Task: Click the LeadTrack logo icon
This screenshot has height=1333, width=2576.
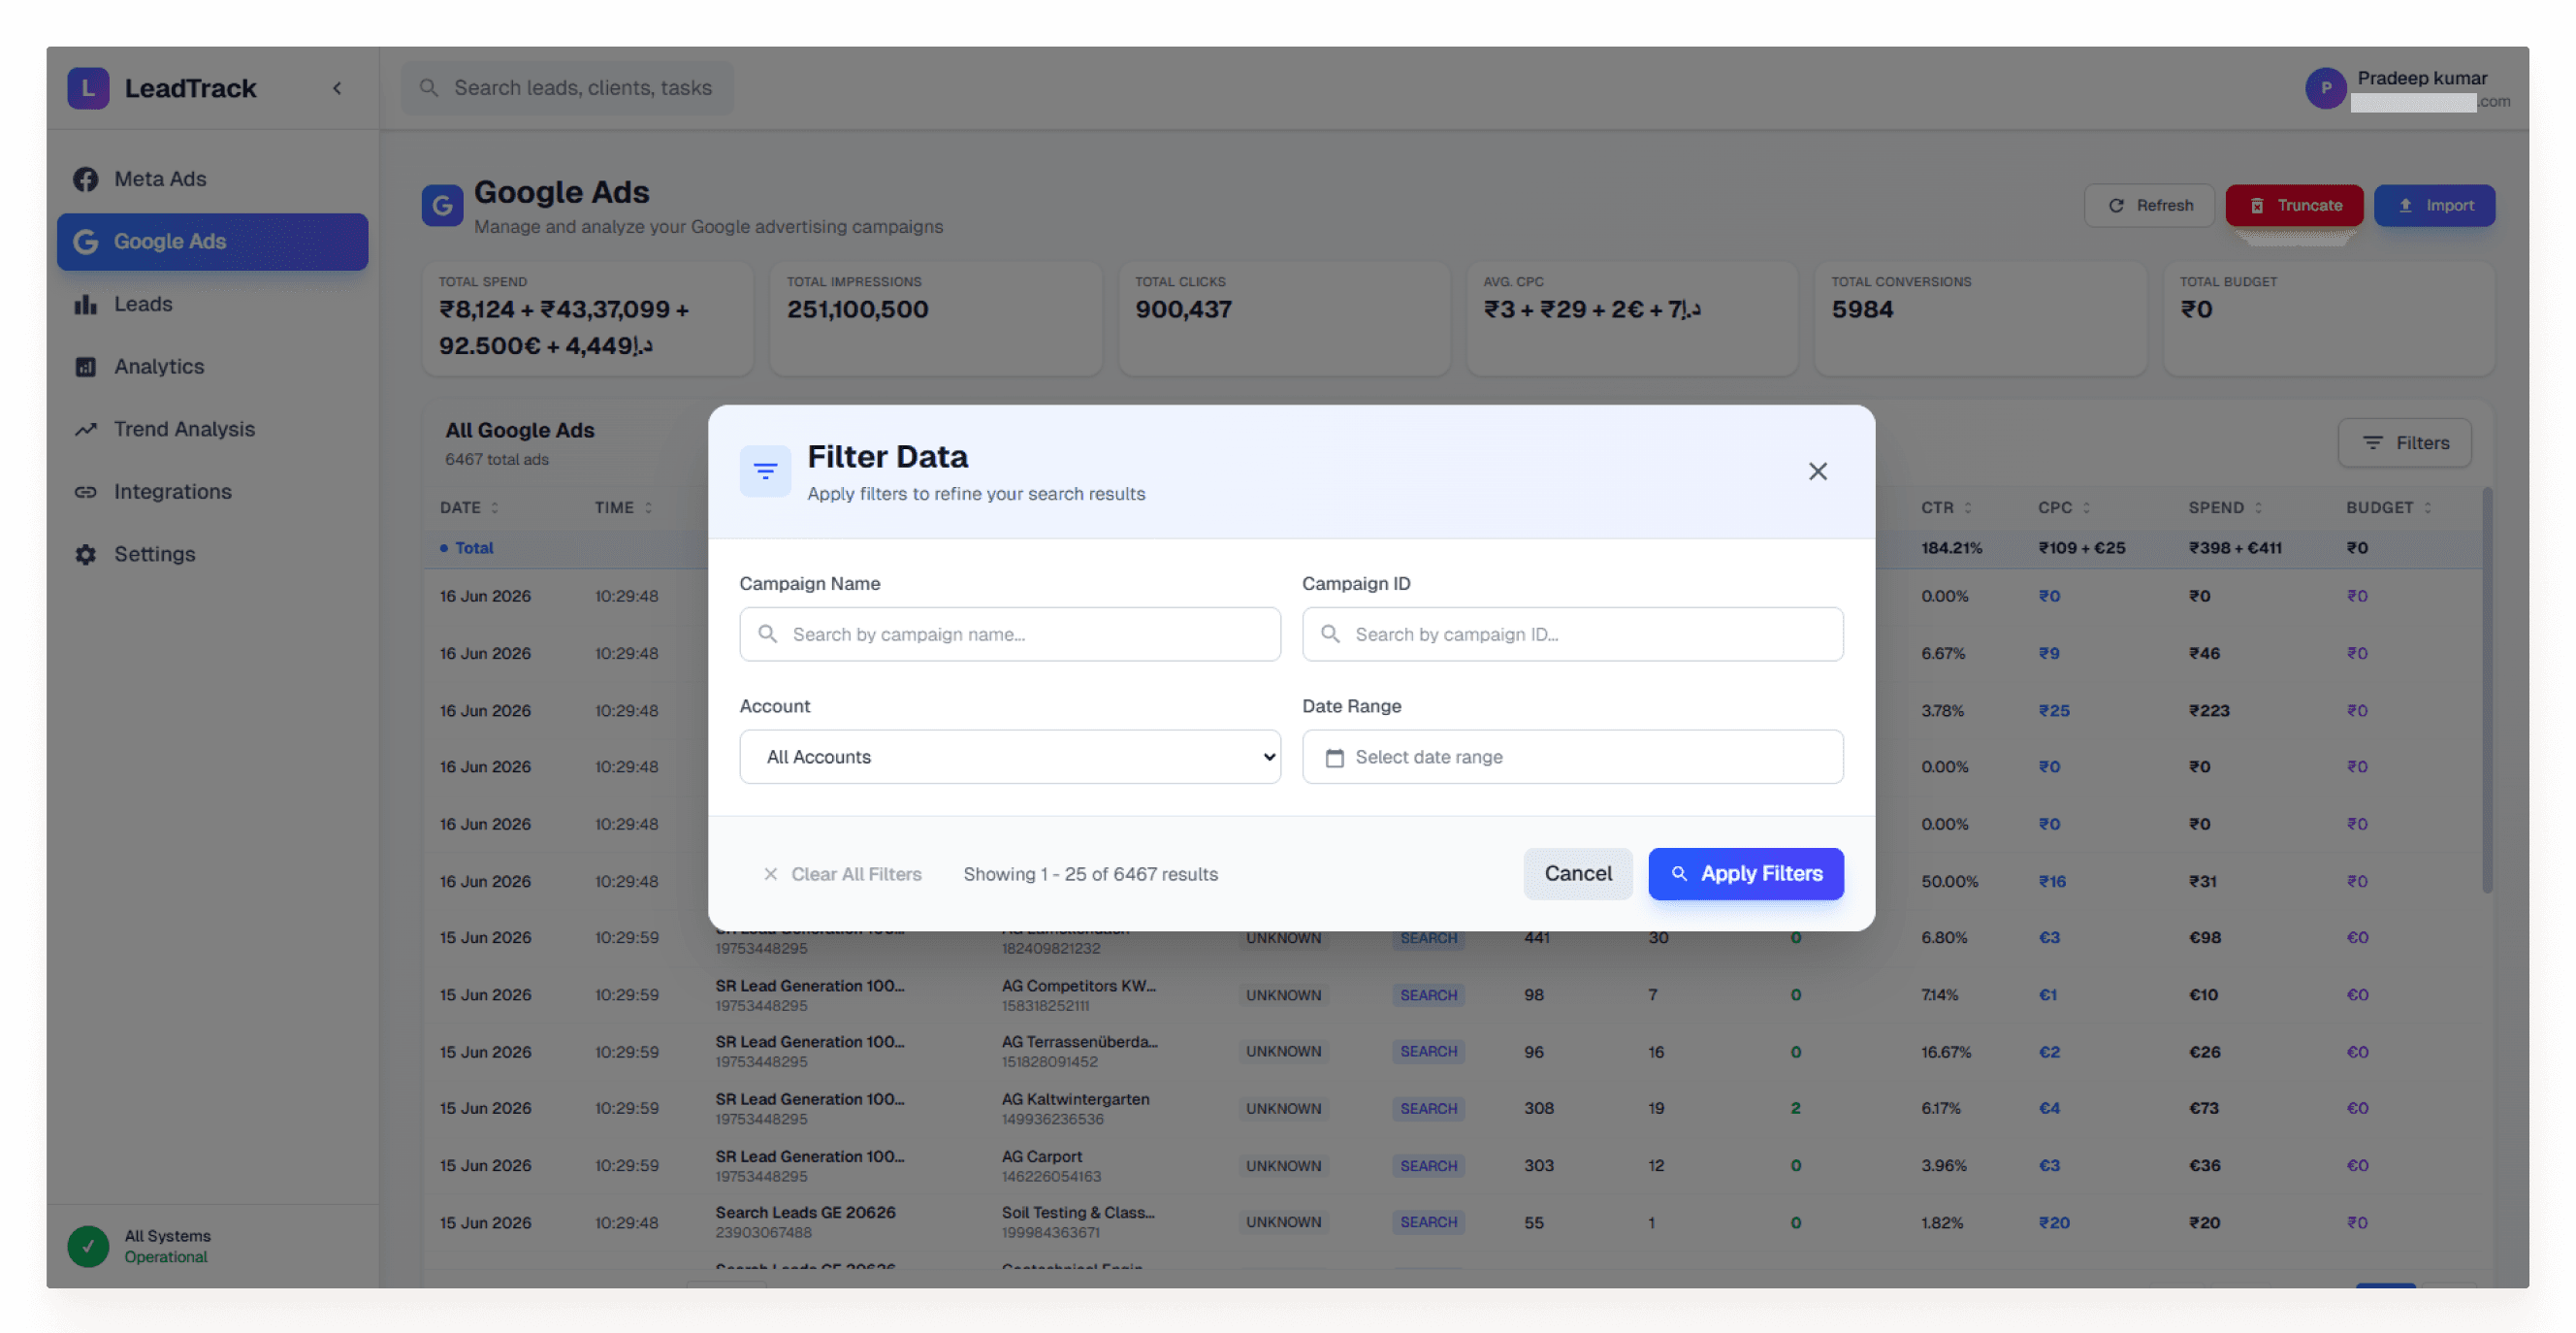Action: [88, 88]
